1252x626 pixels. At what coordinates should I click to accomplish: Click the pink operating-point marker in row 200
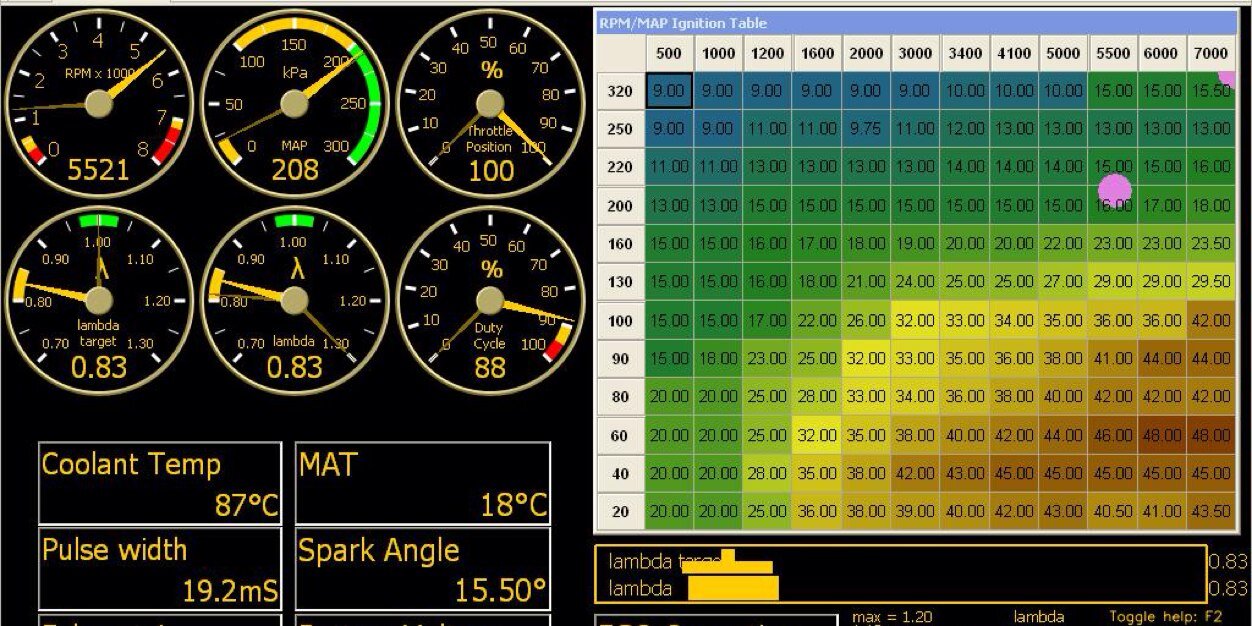(x=1115, y=190)
